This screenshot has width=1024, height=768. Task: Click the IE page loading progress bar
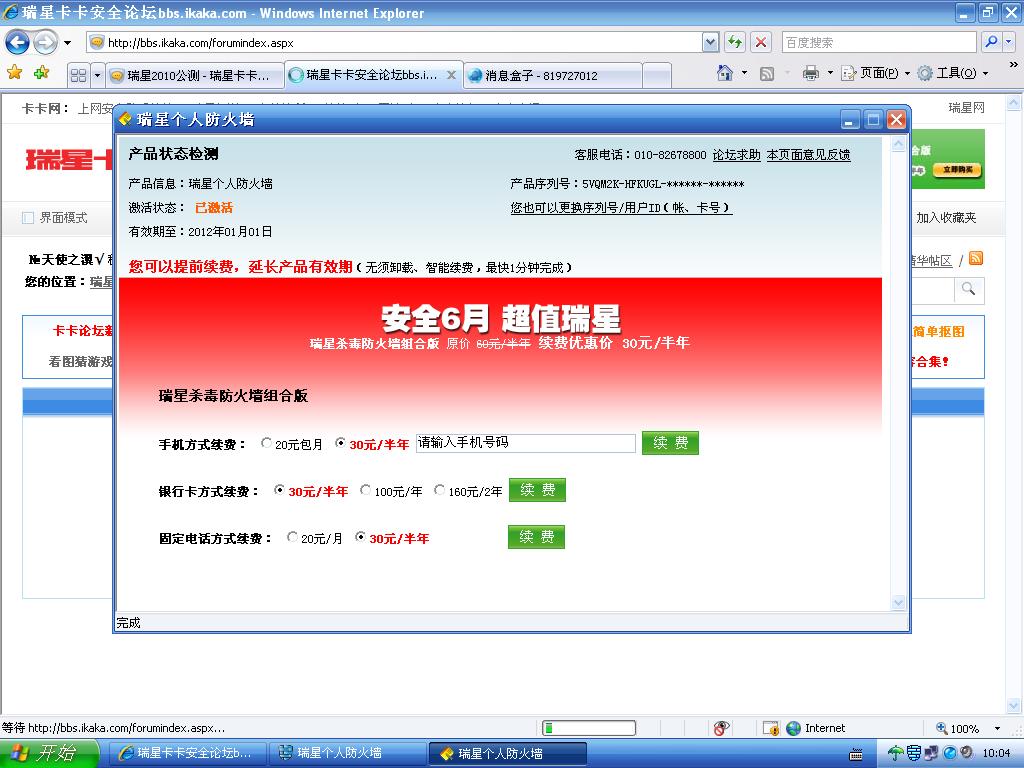[x=589, y=728]
